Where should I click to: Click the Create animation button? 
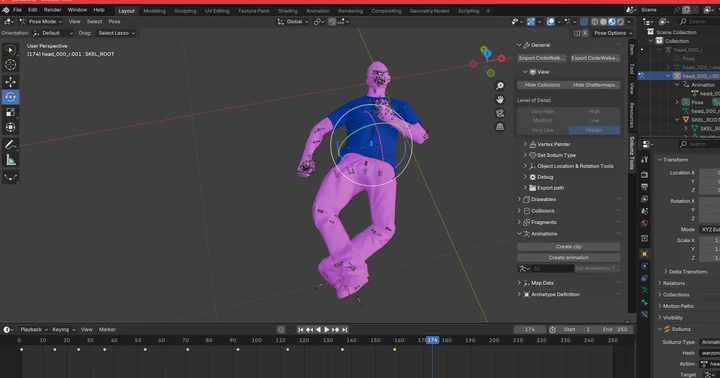[568, 258]
